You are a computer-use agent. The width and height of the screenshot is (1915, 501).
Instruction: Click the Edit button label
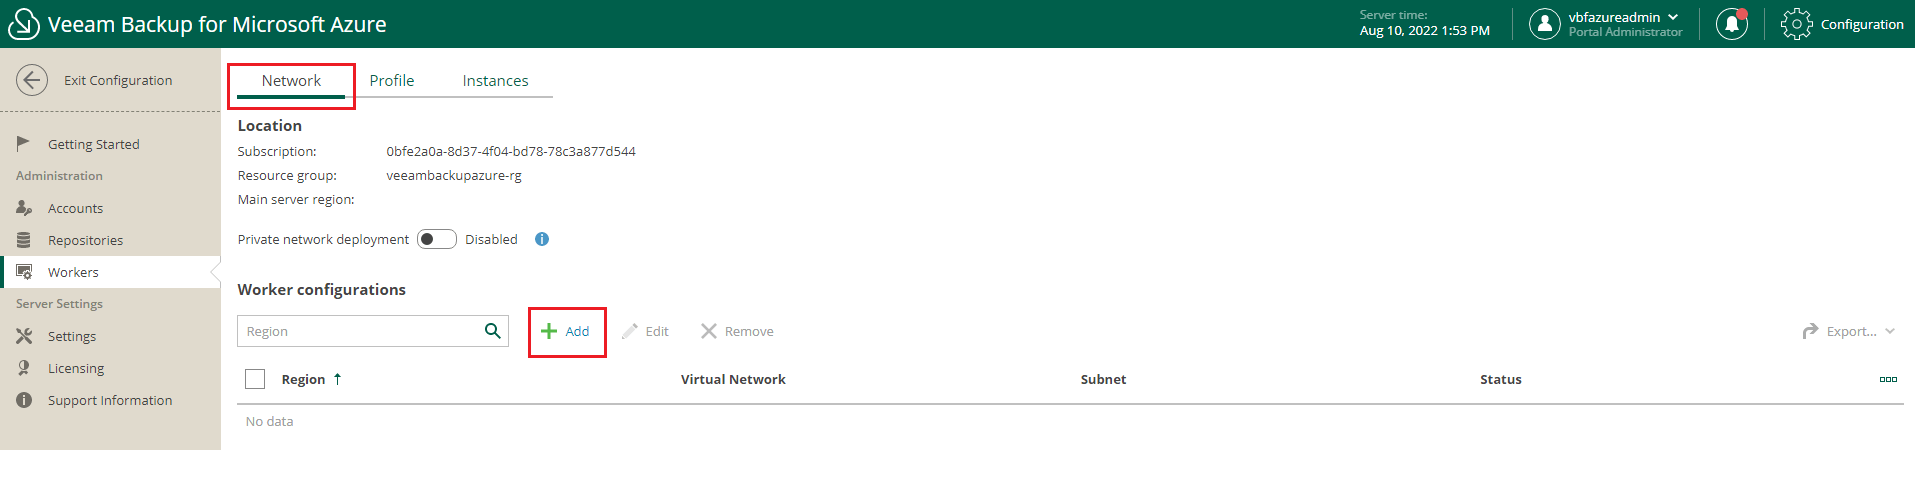[657, 331]
